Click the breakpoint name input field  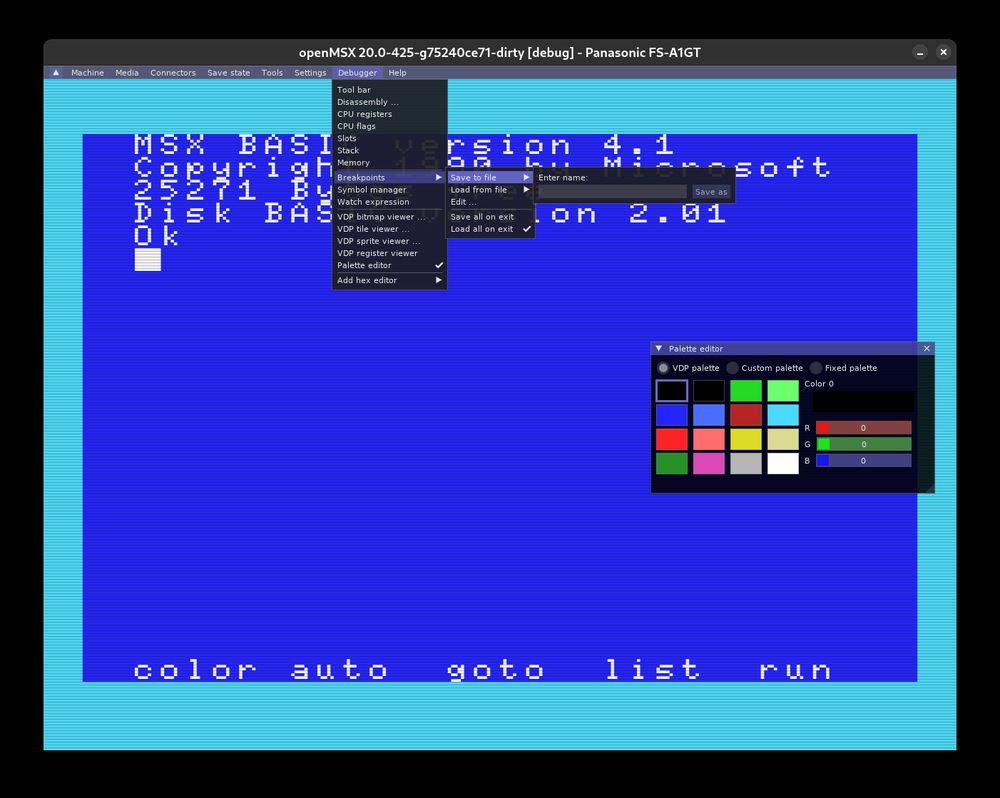(611, 190)
